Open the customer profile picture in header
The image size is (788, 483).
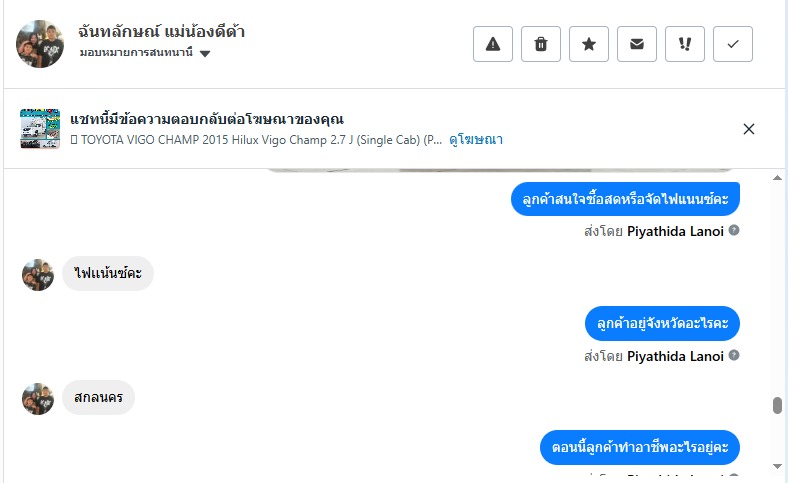[x=40, y=44]
